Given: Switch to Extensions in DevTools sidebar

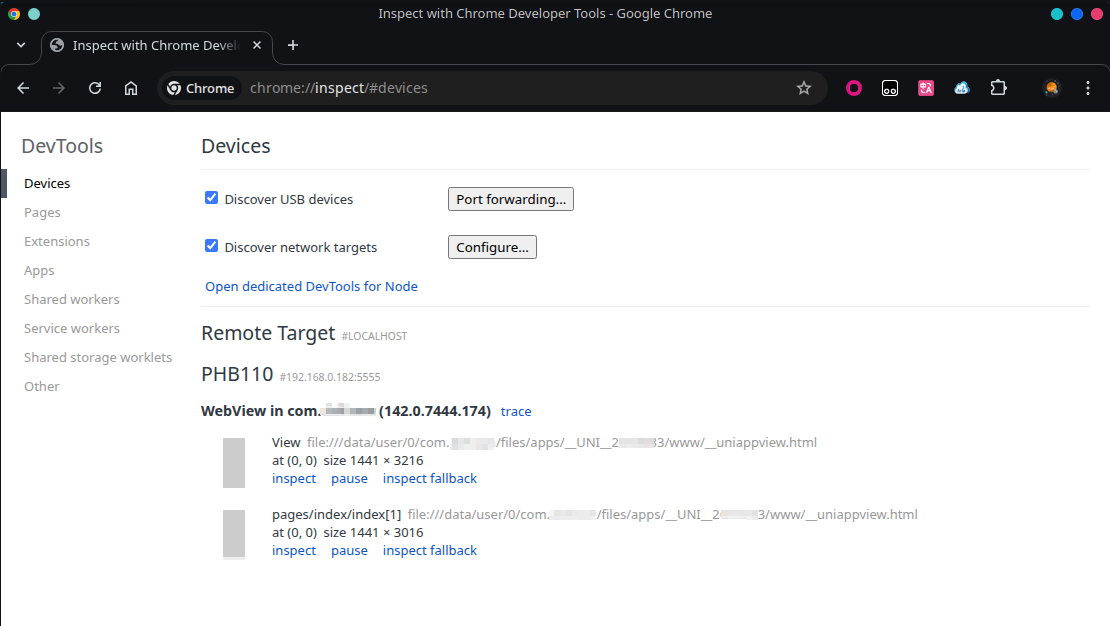Looking at the screenshot, I should (57, 242).
